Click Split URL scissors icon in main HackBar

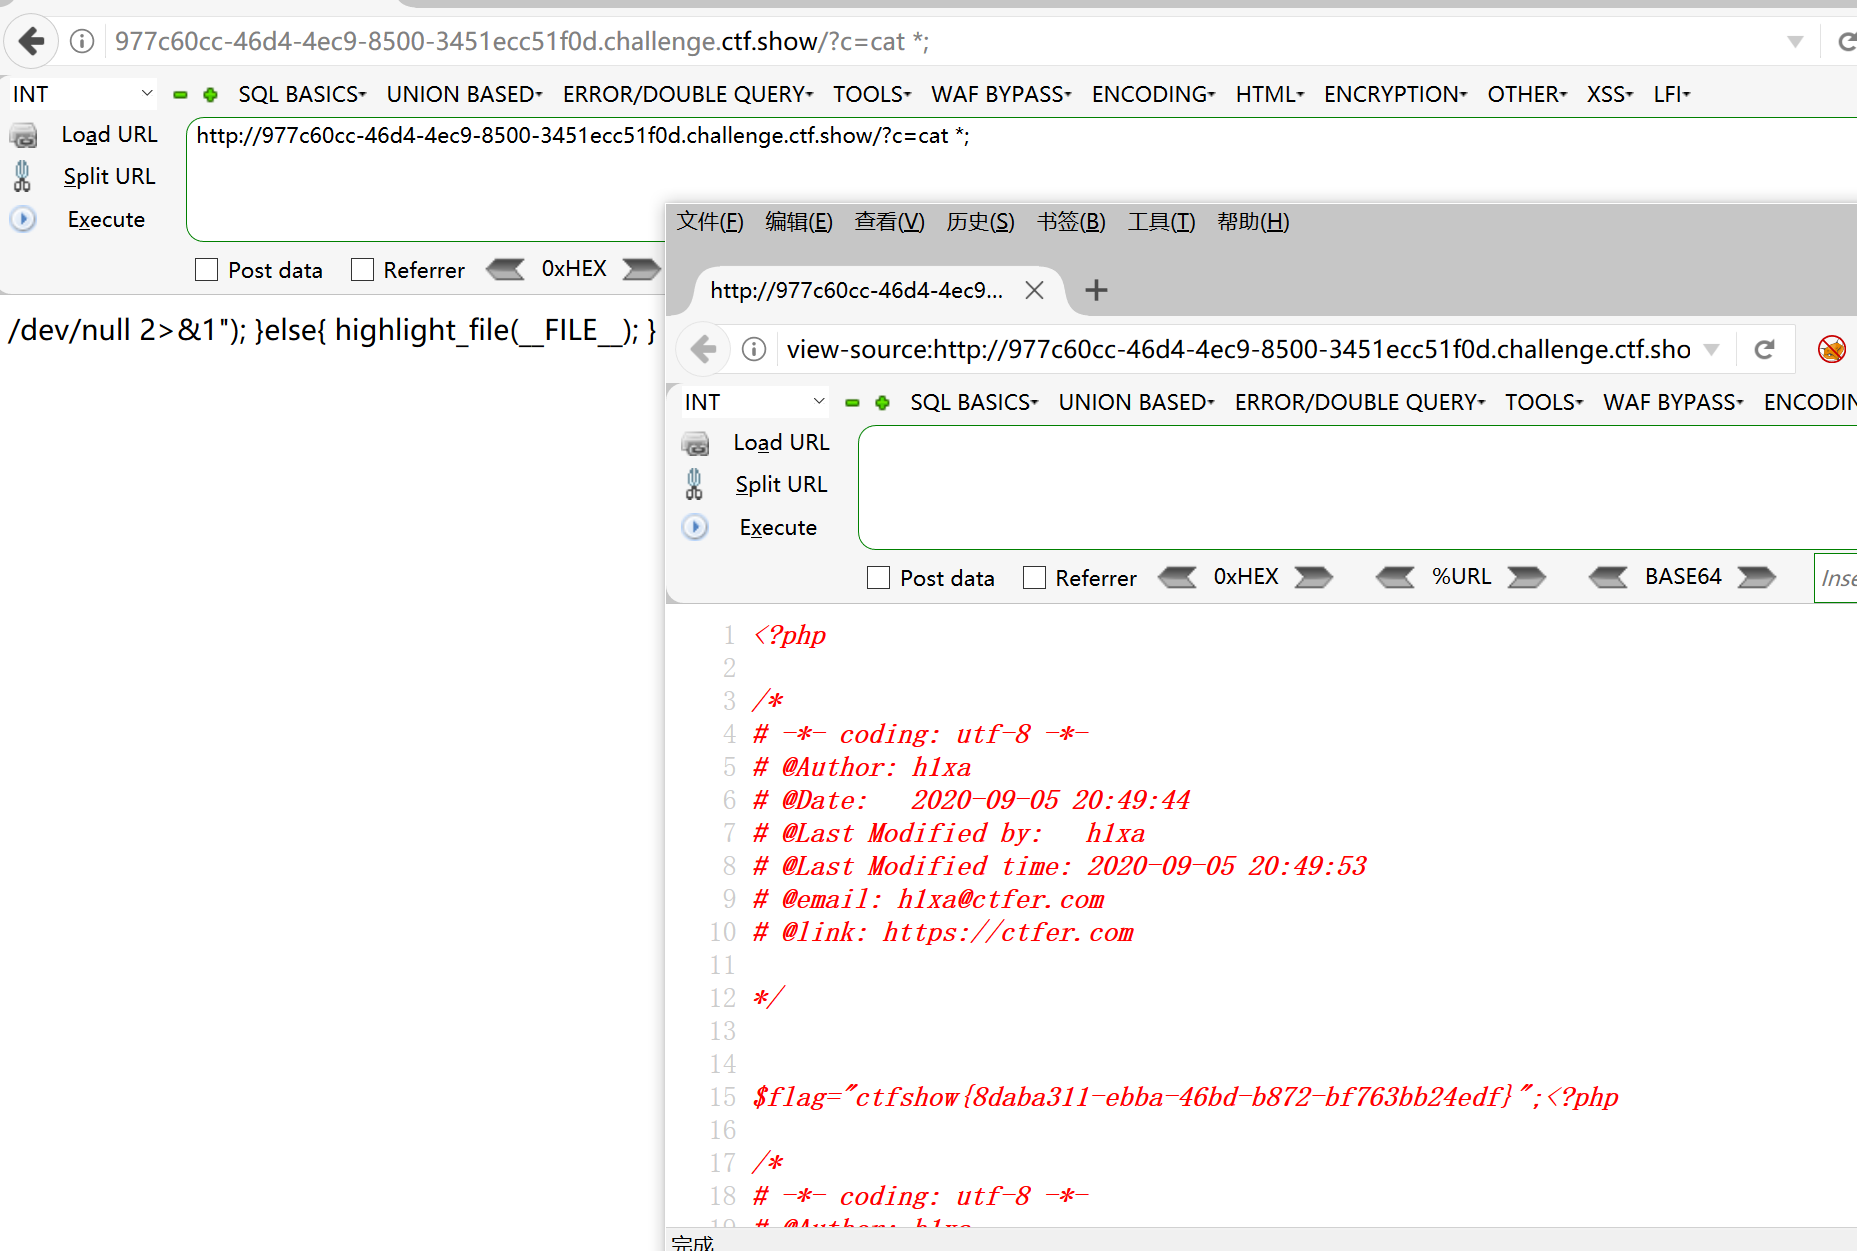pos(22,176)
